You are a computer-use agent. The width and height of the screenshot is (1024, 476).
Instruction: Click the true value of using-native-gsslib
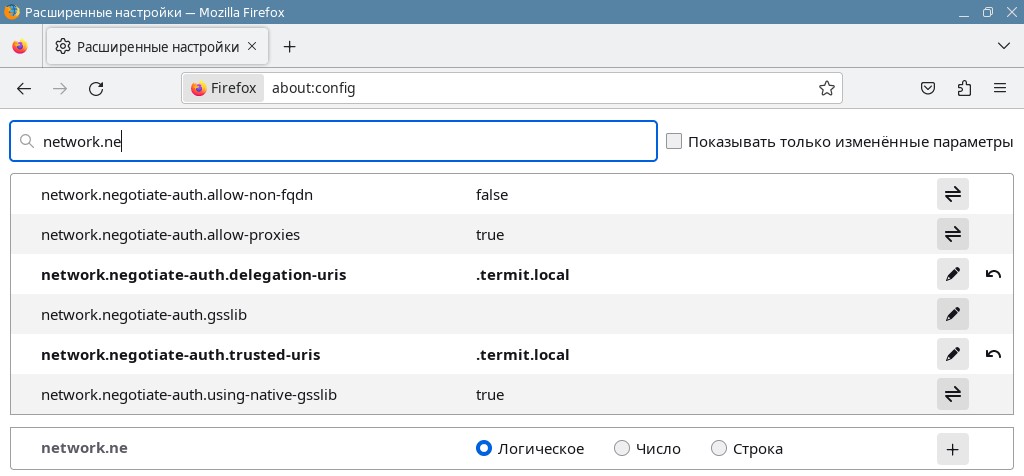coord(490,395)
